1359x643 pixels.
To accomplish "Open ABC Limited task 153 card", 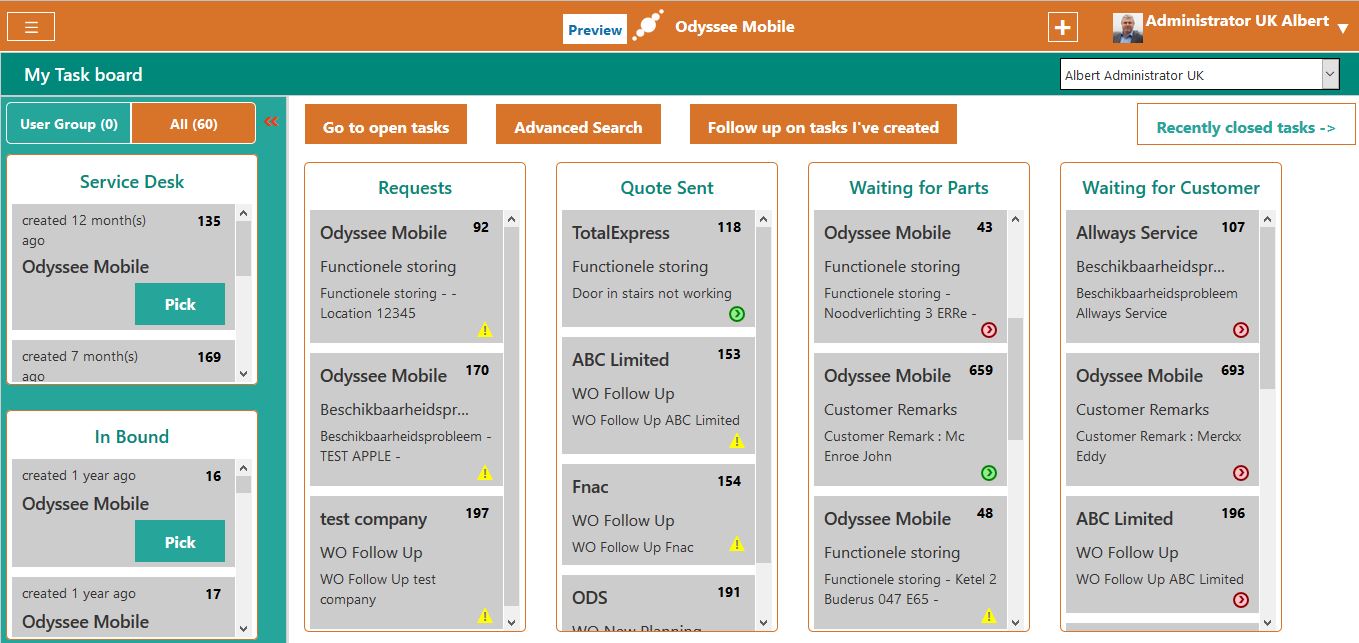I will click(x=658, y=395).
